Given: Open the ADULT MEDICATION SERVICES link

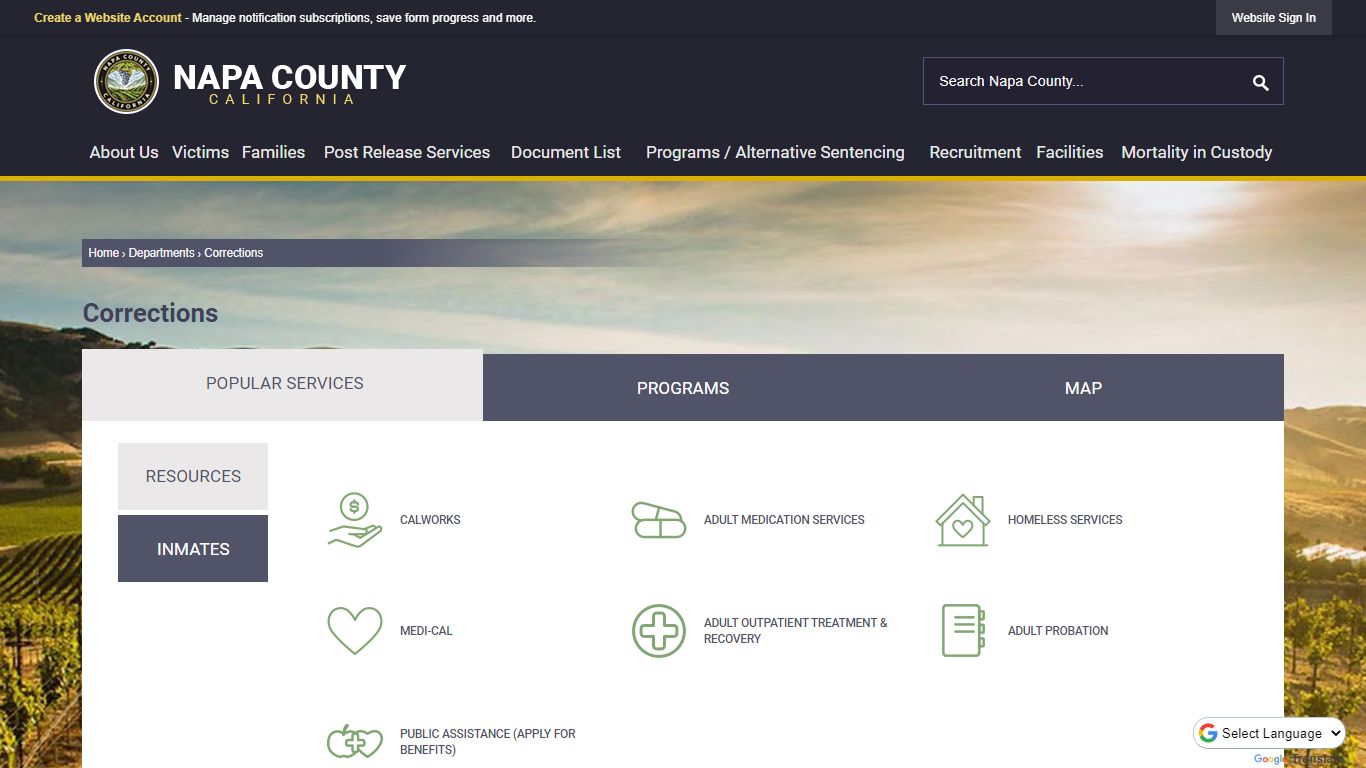Looking at the screenshot, I should pyautogui.click(x=784, y=520).
